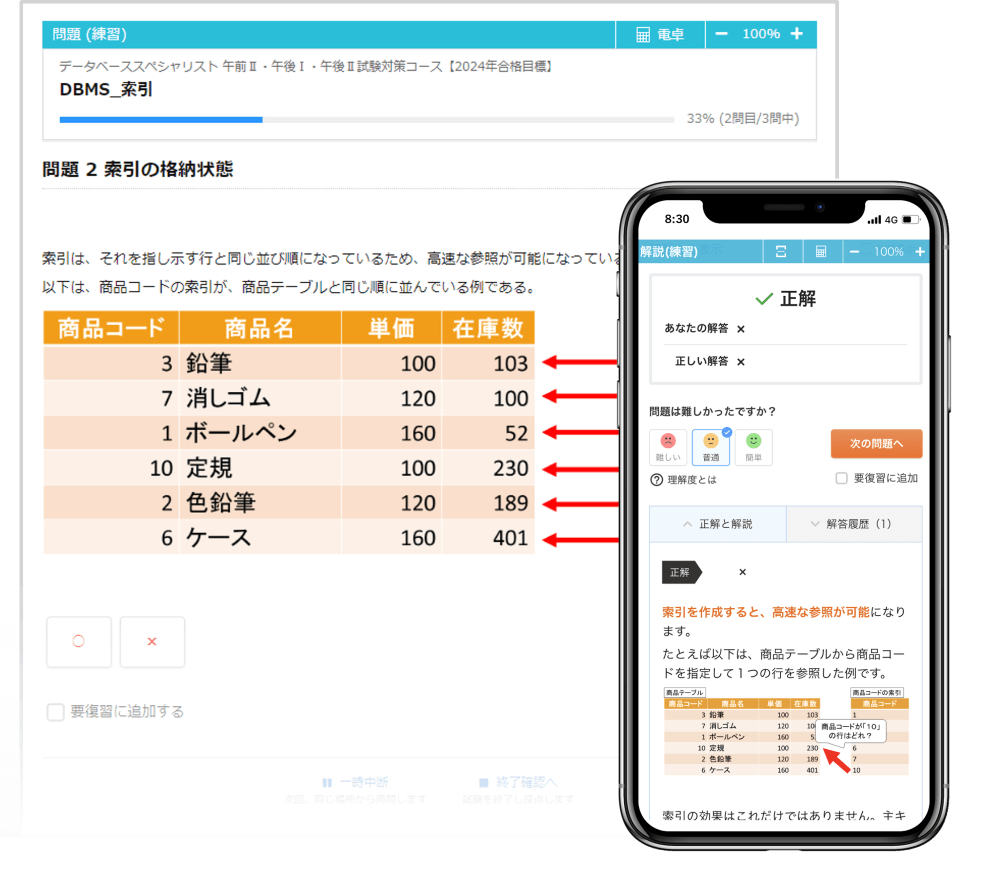Expand the 解答履歴（1）section
The height and width of the screenshot is (882, 1000).
[855, 524]
